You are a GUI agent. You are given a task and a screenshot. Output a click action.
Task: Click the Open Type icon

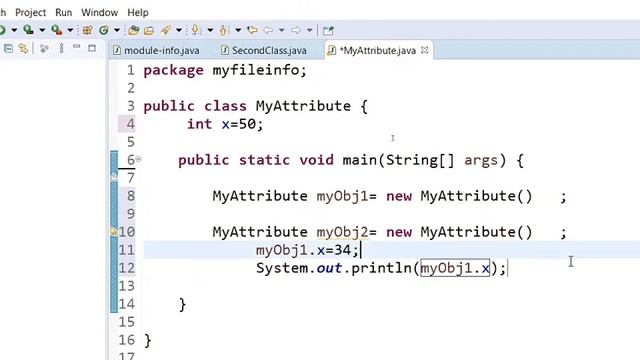coord(133,30)
